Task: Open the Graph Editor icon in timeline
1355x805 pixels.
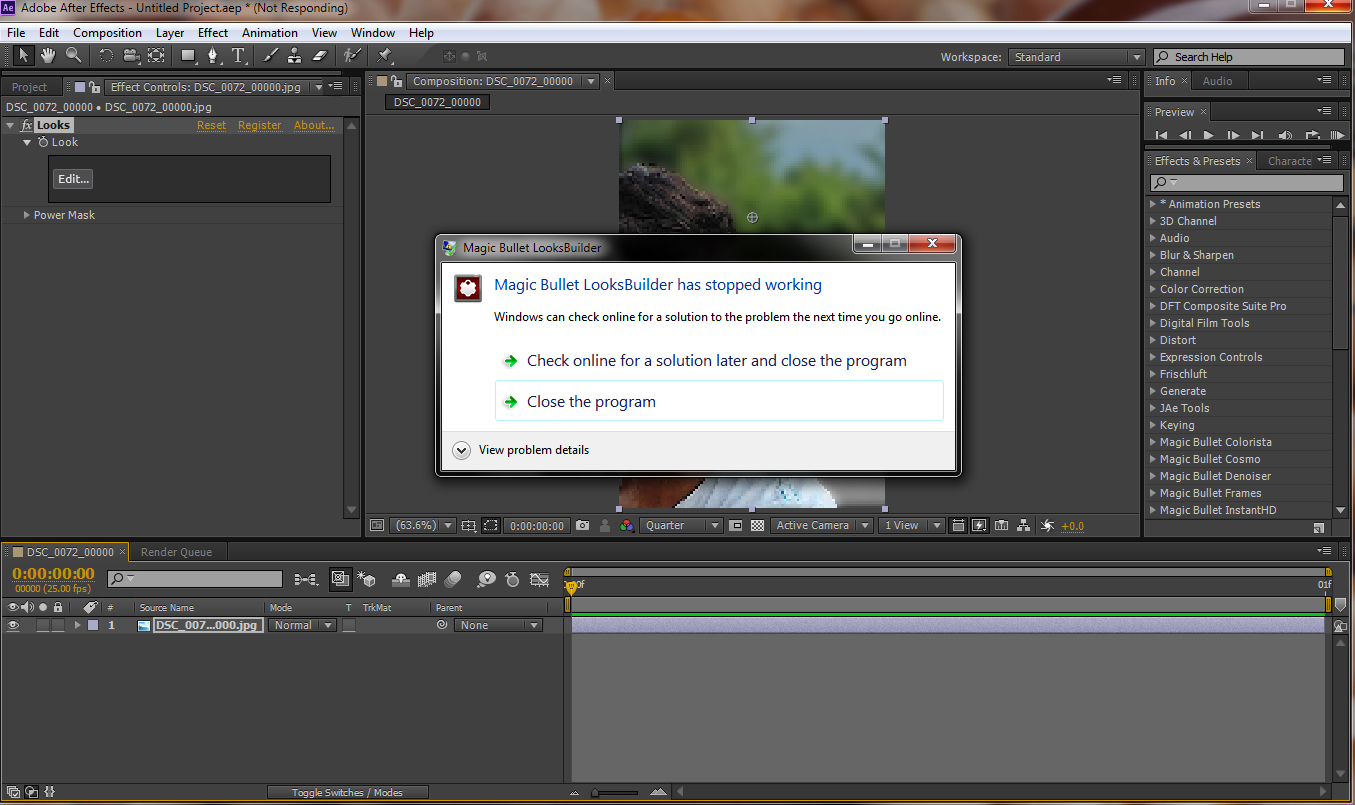Action: [540, 579]
